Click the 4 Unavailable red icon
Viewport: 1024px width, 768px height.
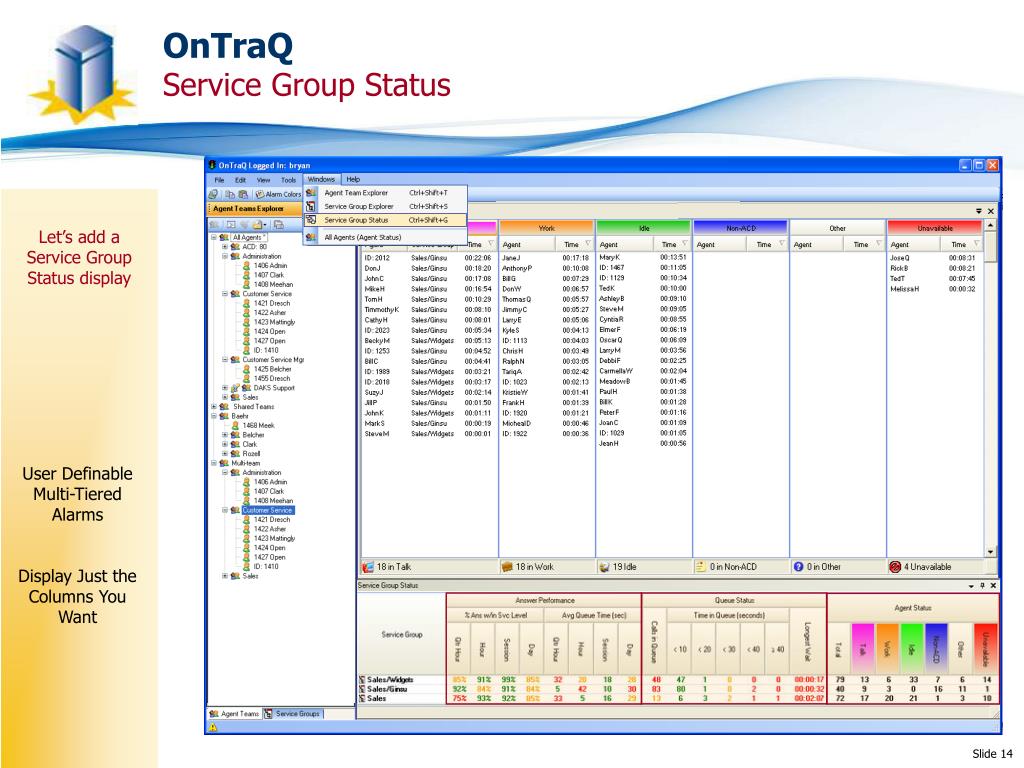[895, 567]
